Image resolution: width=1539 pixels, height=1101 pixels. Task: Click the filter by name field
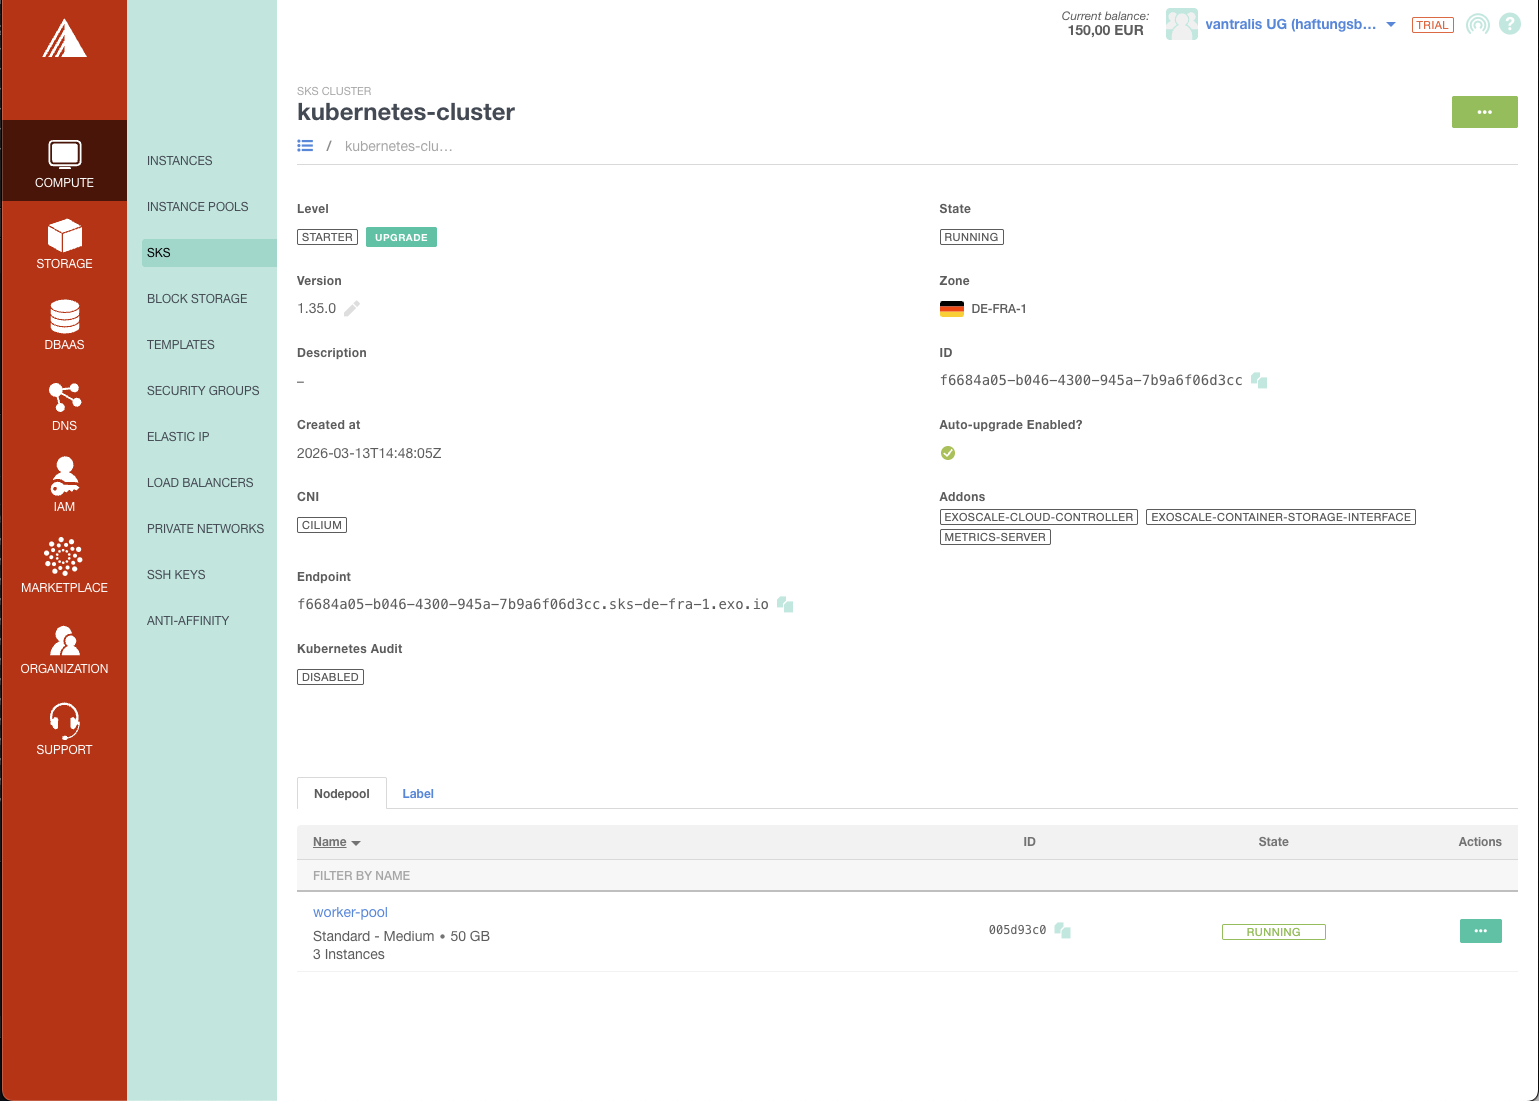tap(500, 875)
